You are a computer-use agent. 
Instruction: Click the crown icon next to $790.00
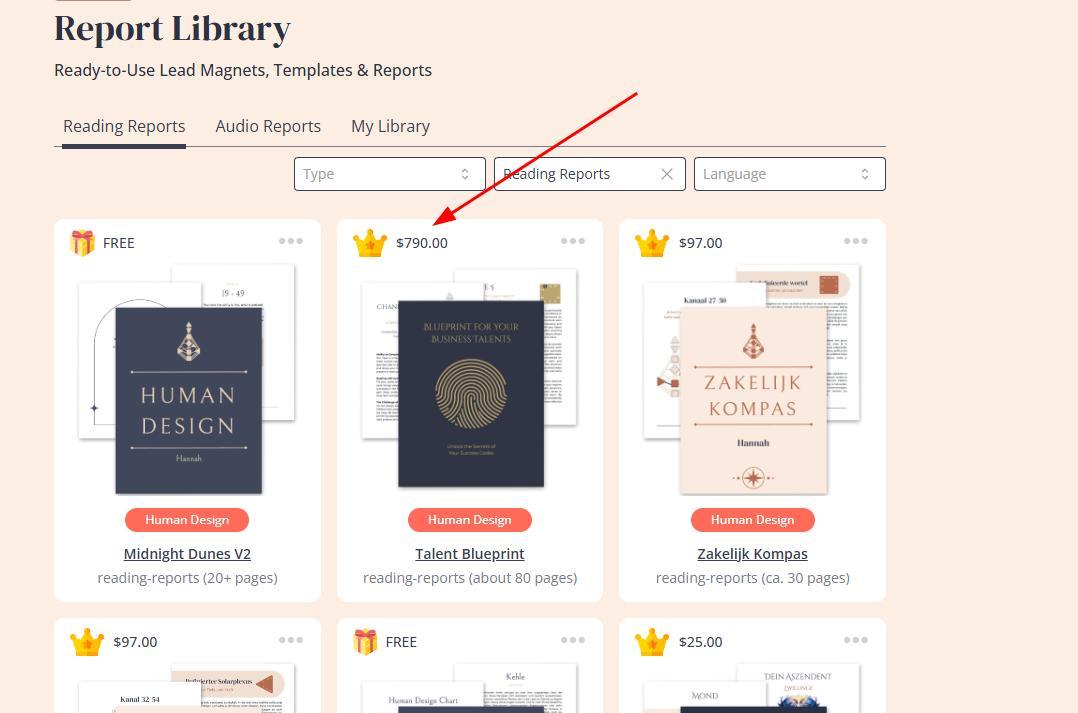tap(370, 243)
